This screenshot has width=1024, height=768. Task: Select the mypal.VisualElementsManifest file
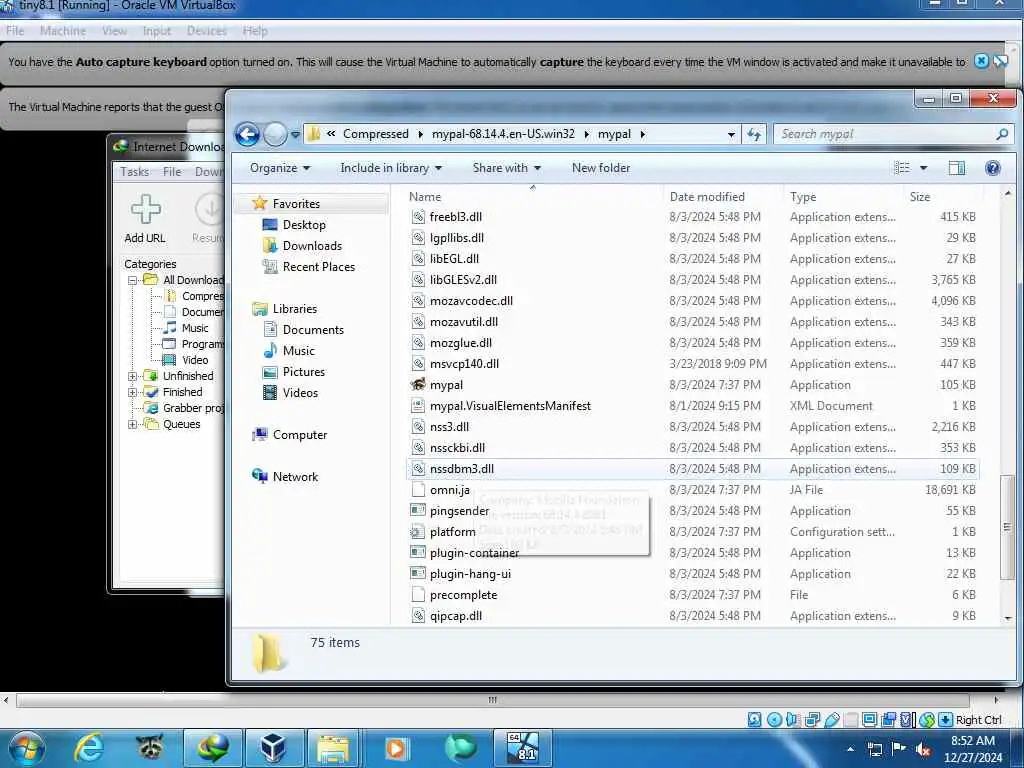[x=692, y=406]
